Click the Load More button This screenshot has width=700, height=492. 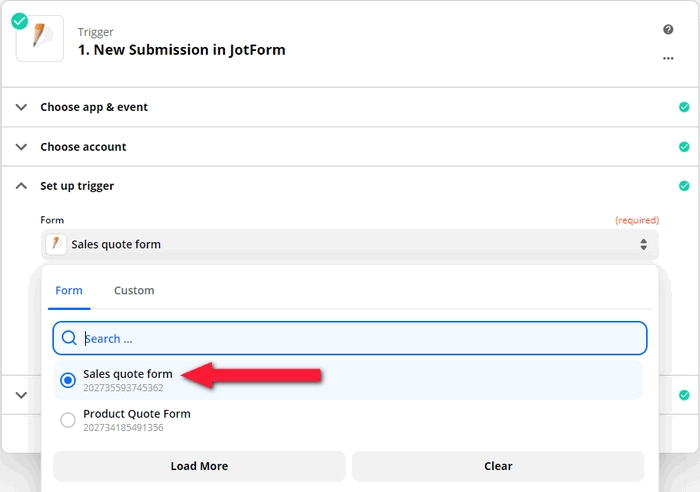199,466
